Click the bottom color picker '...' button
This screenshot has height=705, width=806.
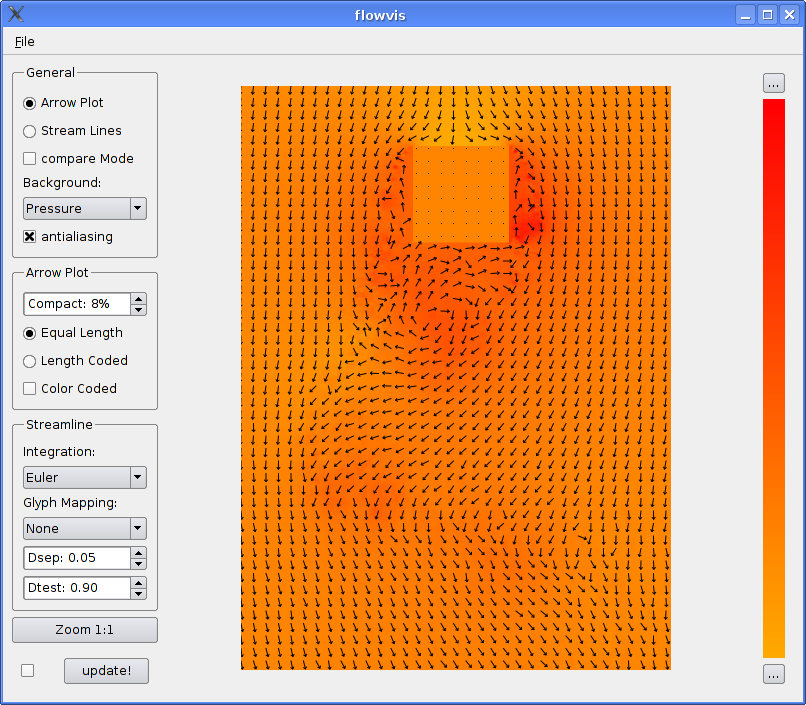pos(773,674)
